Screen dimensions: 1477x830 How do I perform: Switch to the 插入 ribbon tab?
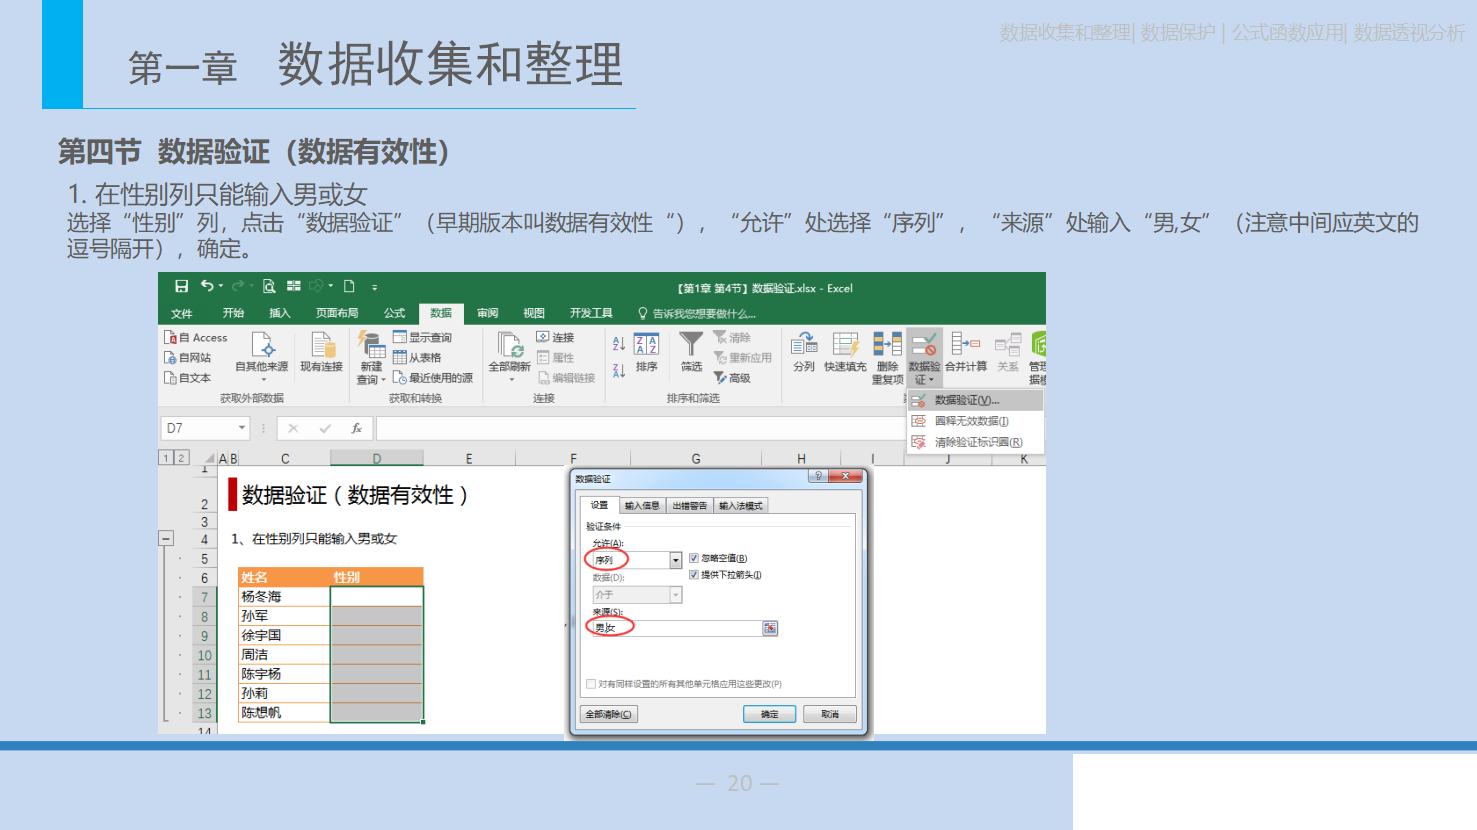(x=280, y=313)
